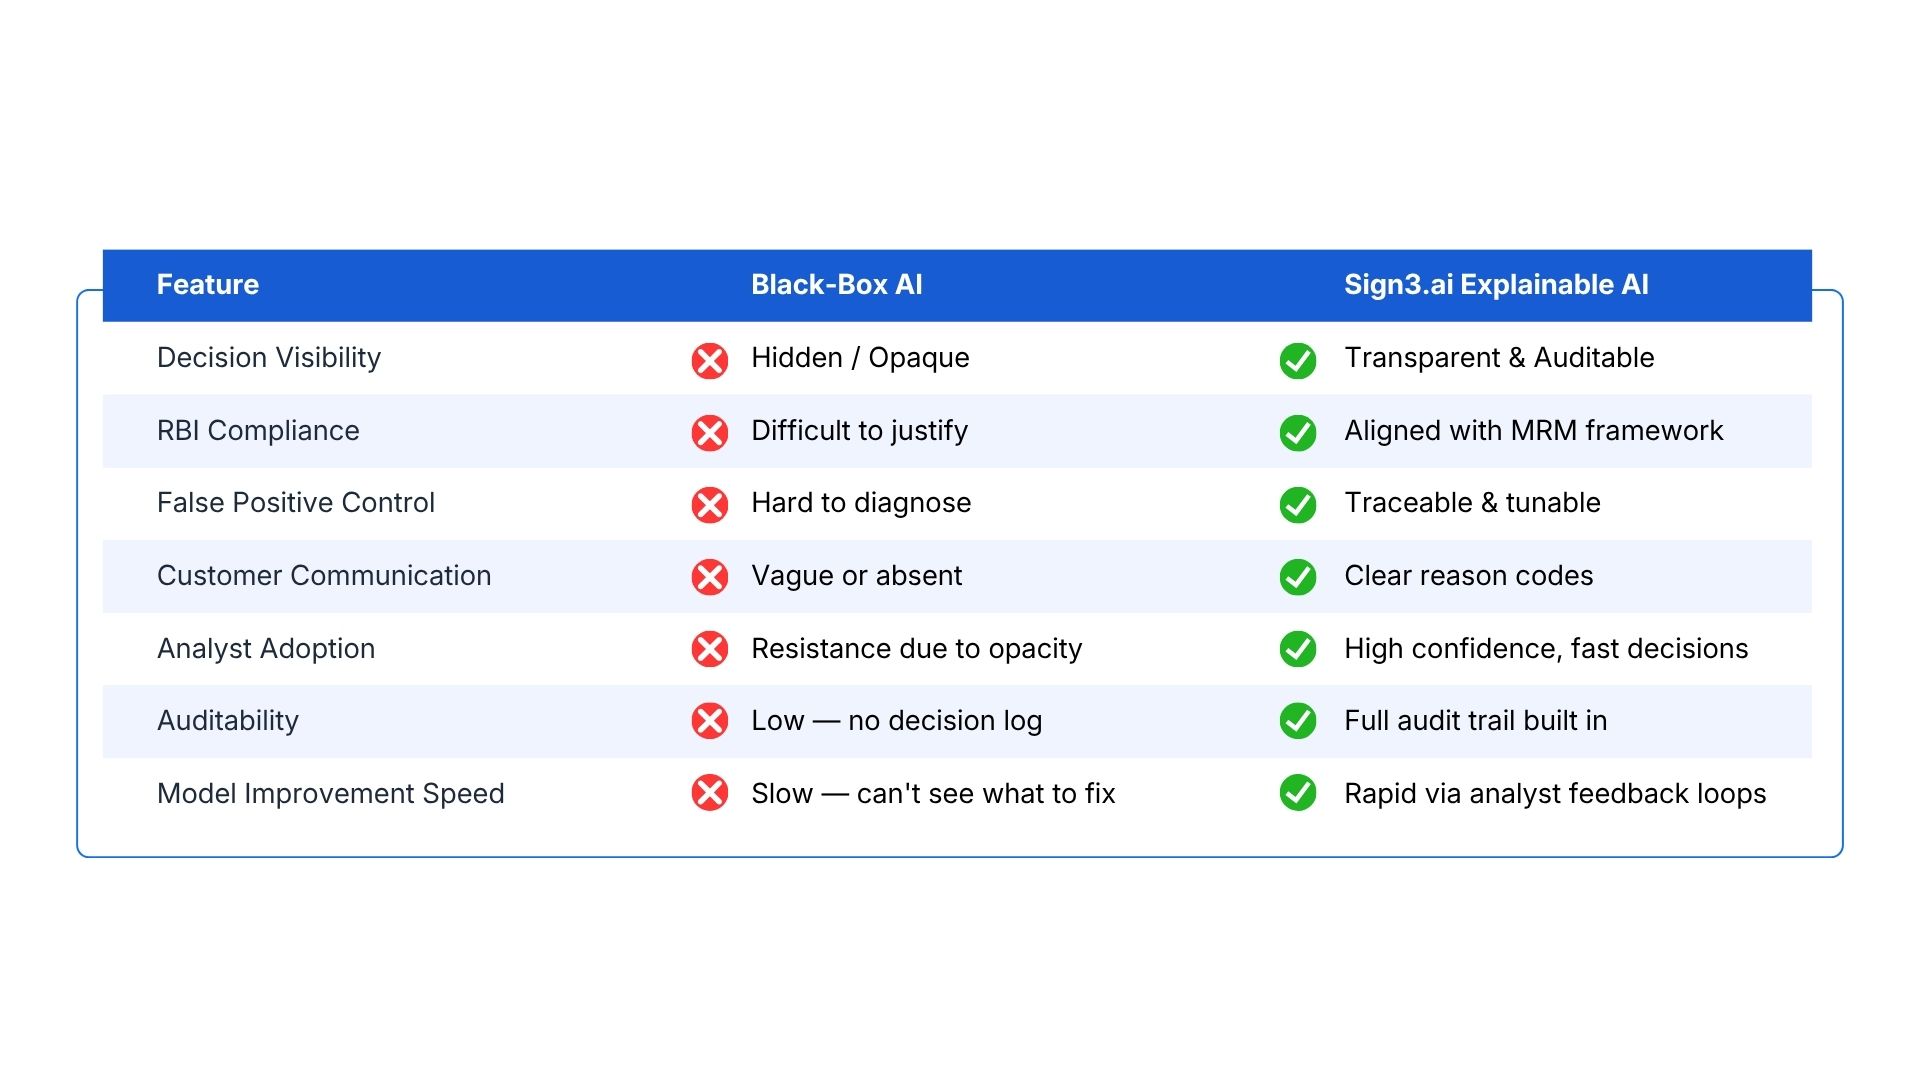Screen dimensions: 1920x1080
Task: Select the Feature column header
Action: (208, 285)
